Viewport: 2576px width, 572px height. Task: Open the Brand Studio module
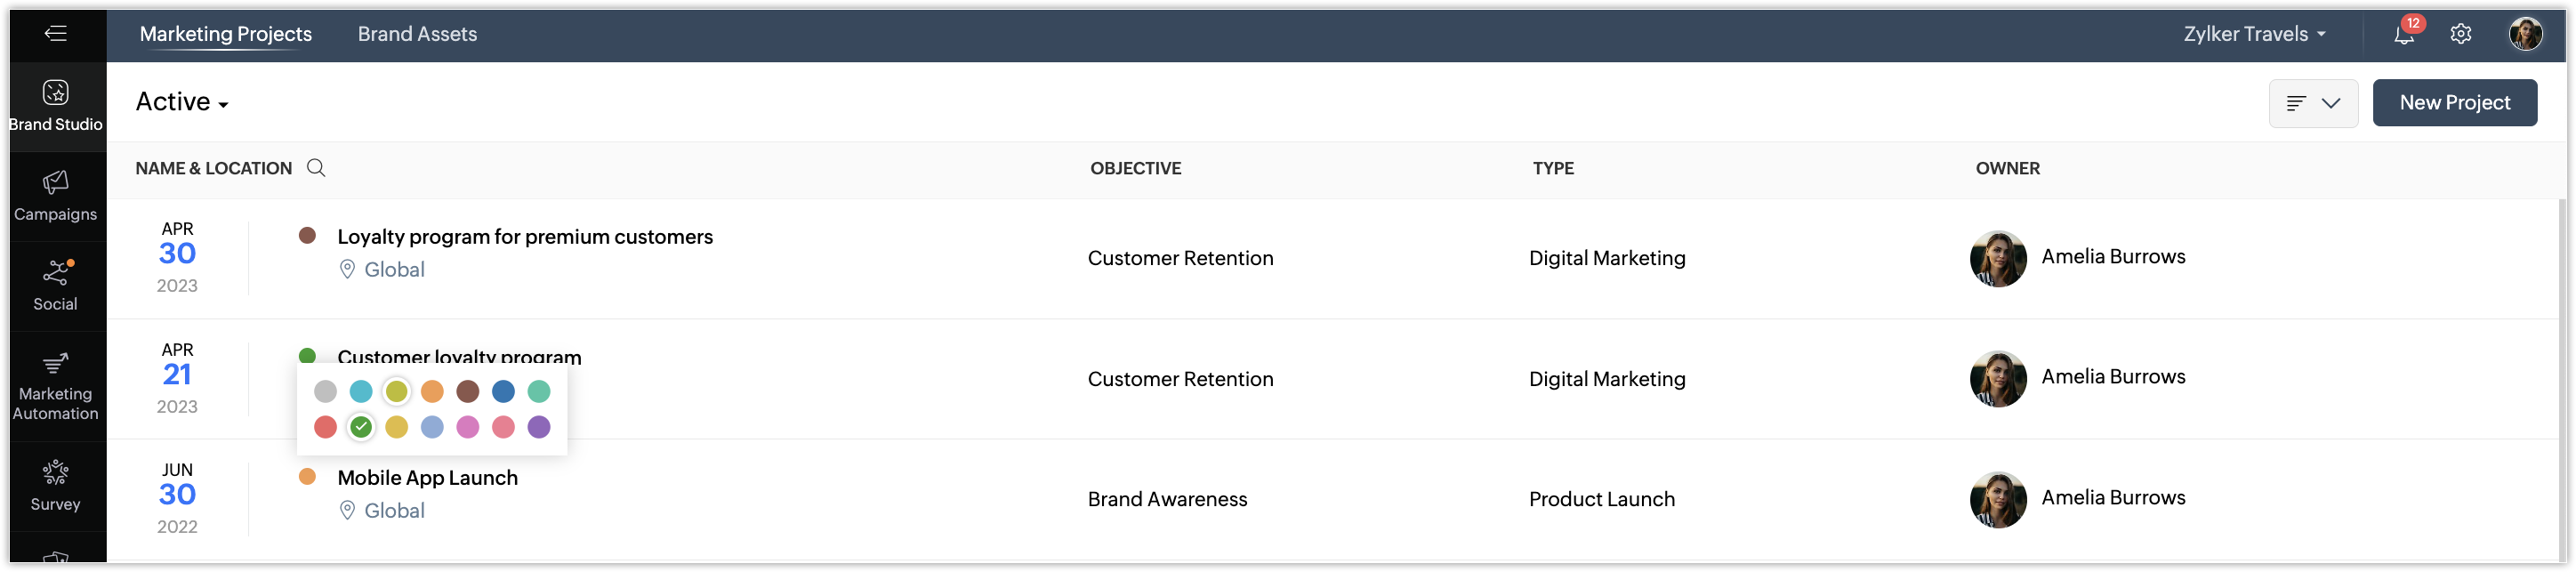pyautogui.click(x=56, y=106)
